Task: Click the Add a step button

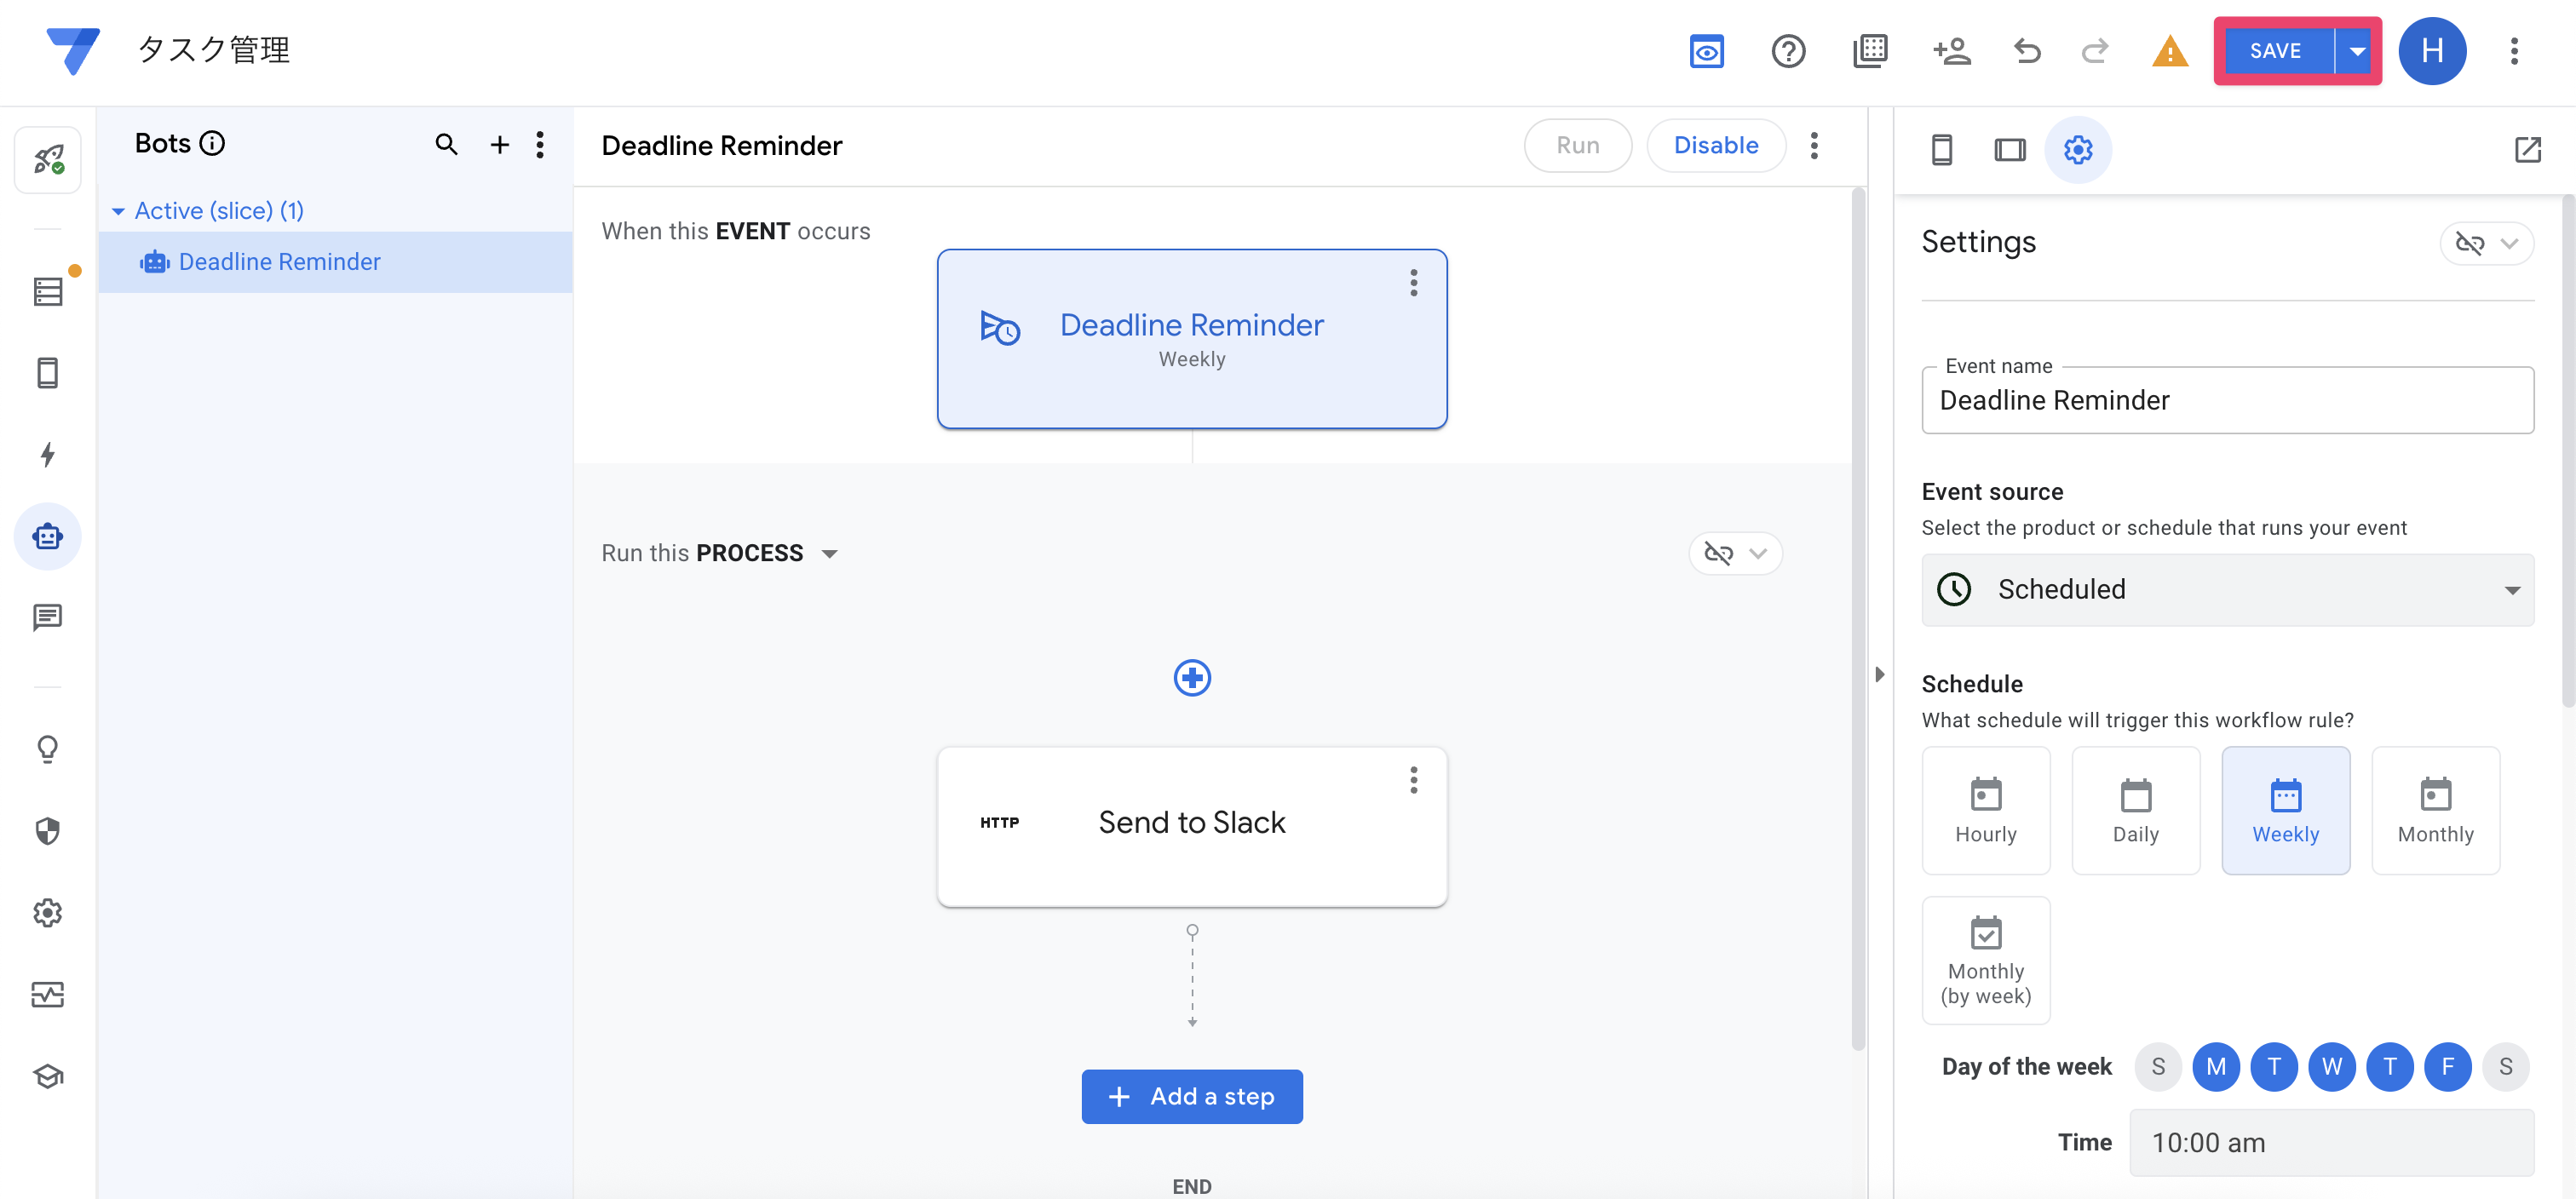Action: (1191, 1096)
